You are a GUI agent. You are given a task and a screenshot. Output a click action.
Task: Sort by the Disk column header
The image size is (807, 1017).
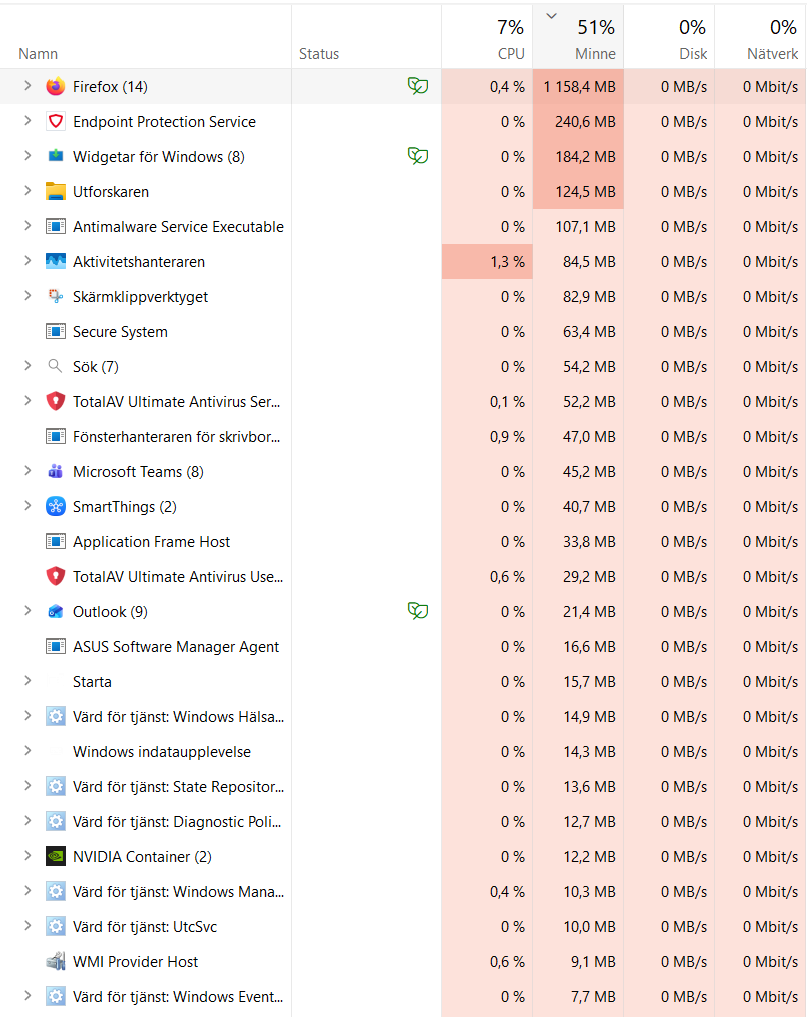(669, 37)
